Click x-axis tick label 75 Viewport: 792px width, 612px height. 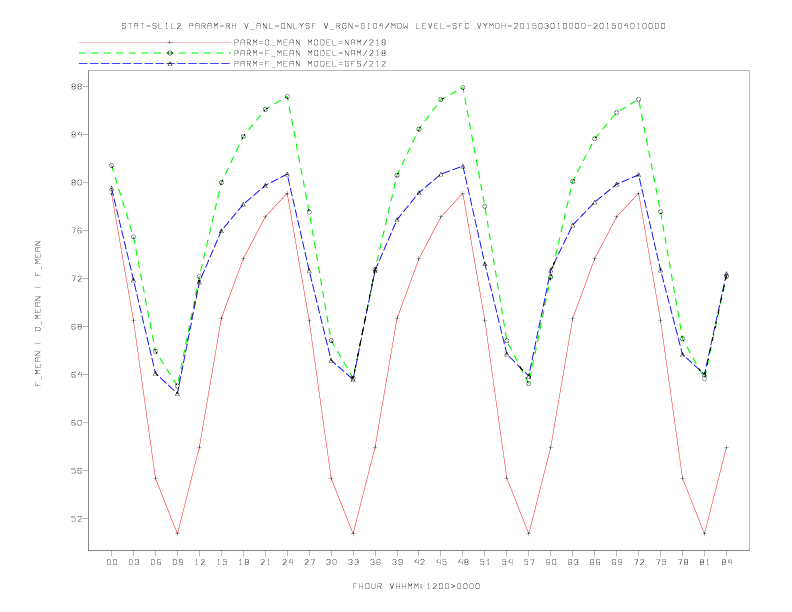pos(661,562)
